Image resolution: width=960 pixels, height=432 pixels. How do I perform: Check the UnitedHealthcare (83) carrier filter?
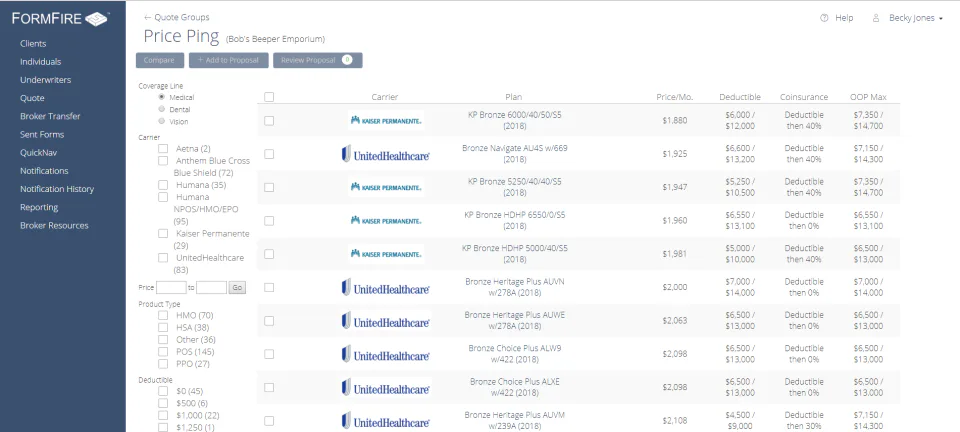tap(163, 258)
